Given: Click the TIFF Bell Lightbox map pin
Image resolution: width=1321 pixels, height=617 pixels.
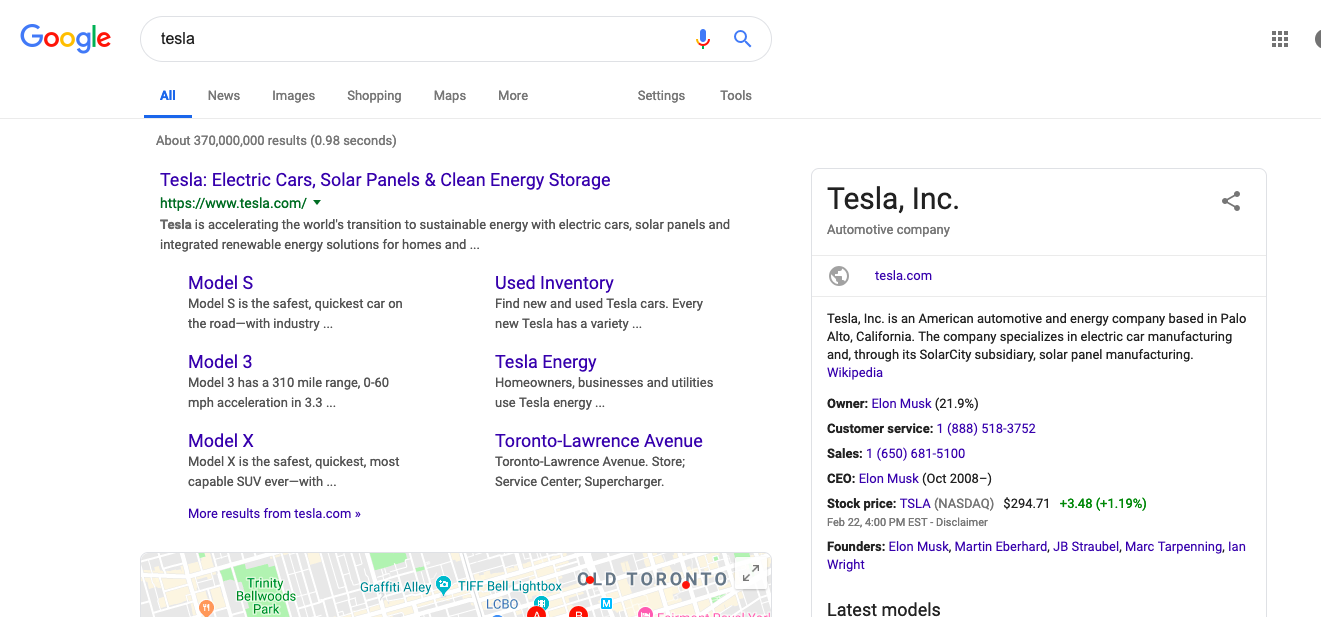Looking at the screenshot, I should [444, 585].
